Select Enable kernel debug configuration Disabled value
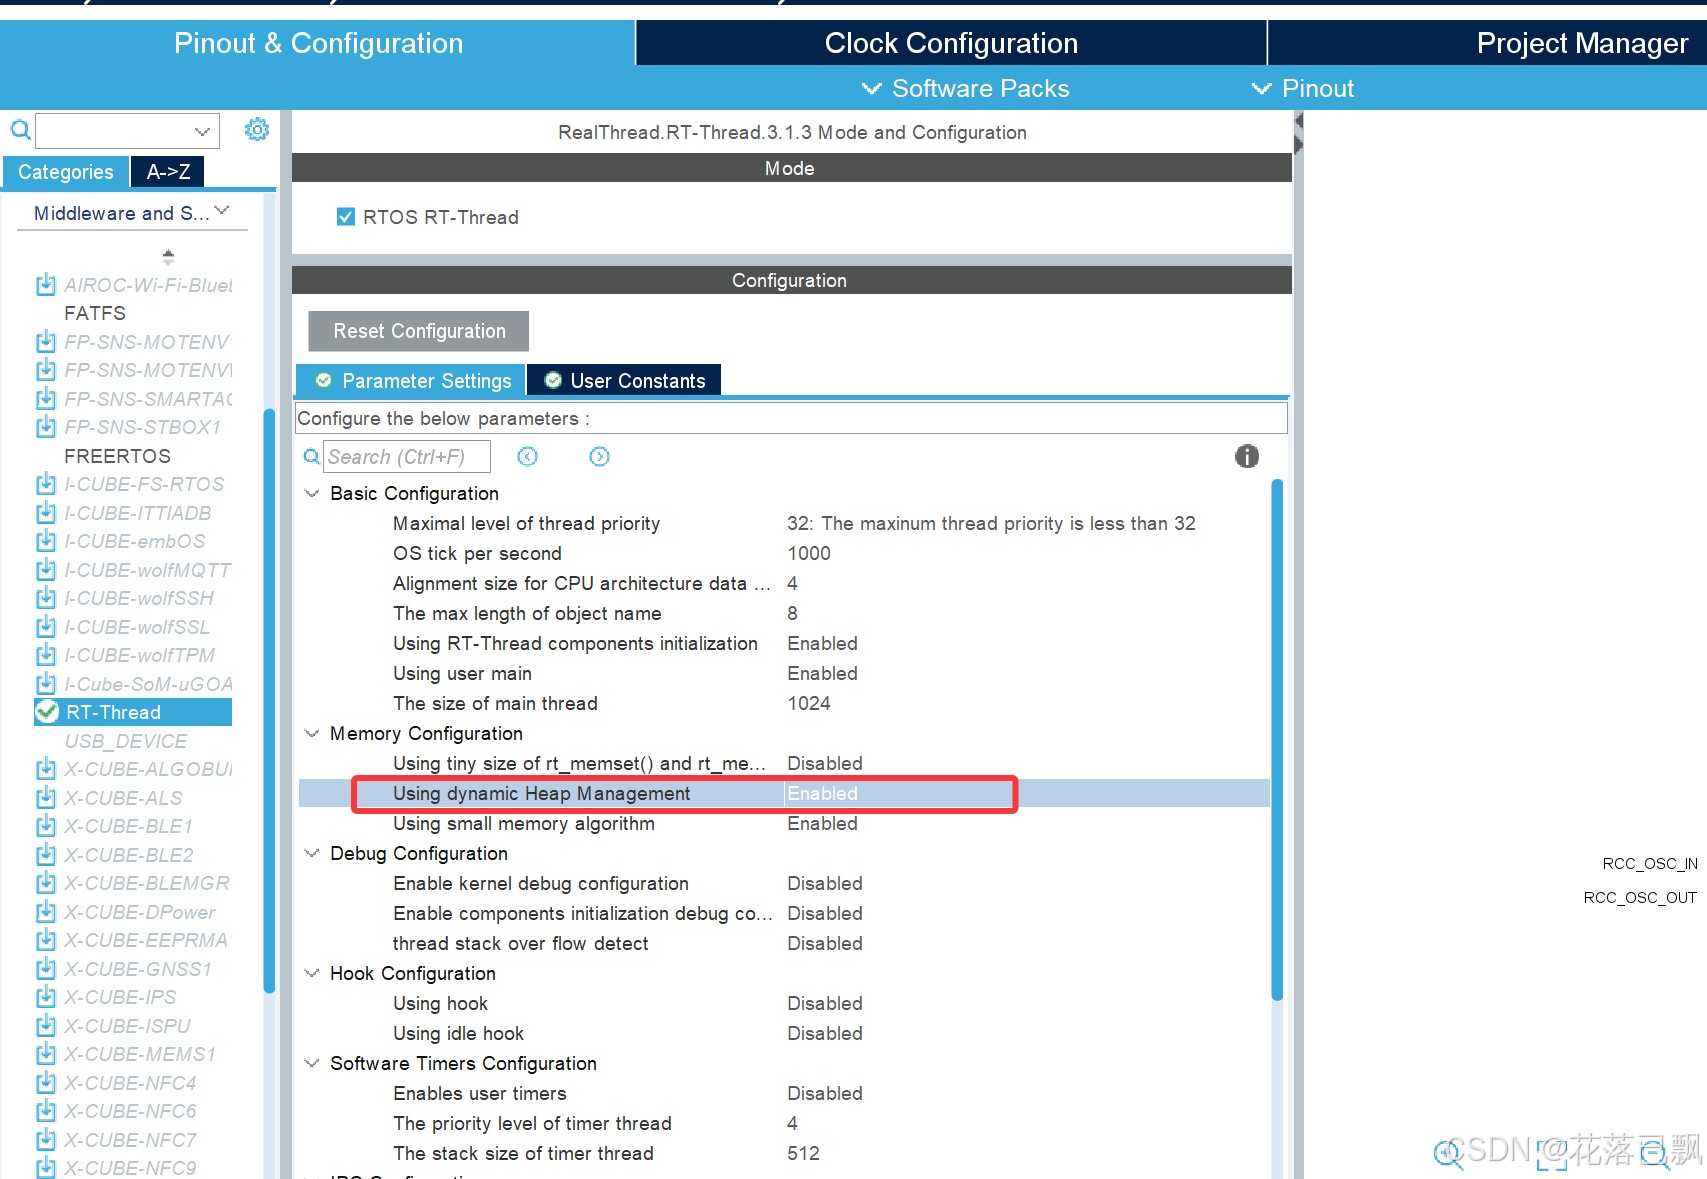The image size is (1707, 1179). coord(825,883)
